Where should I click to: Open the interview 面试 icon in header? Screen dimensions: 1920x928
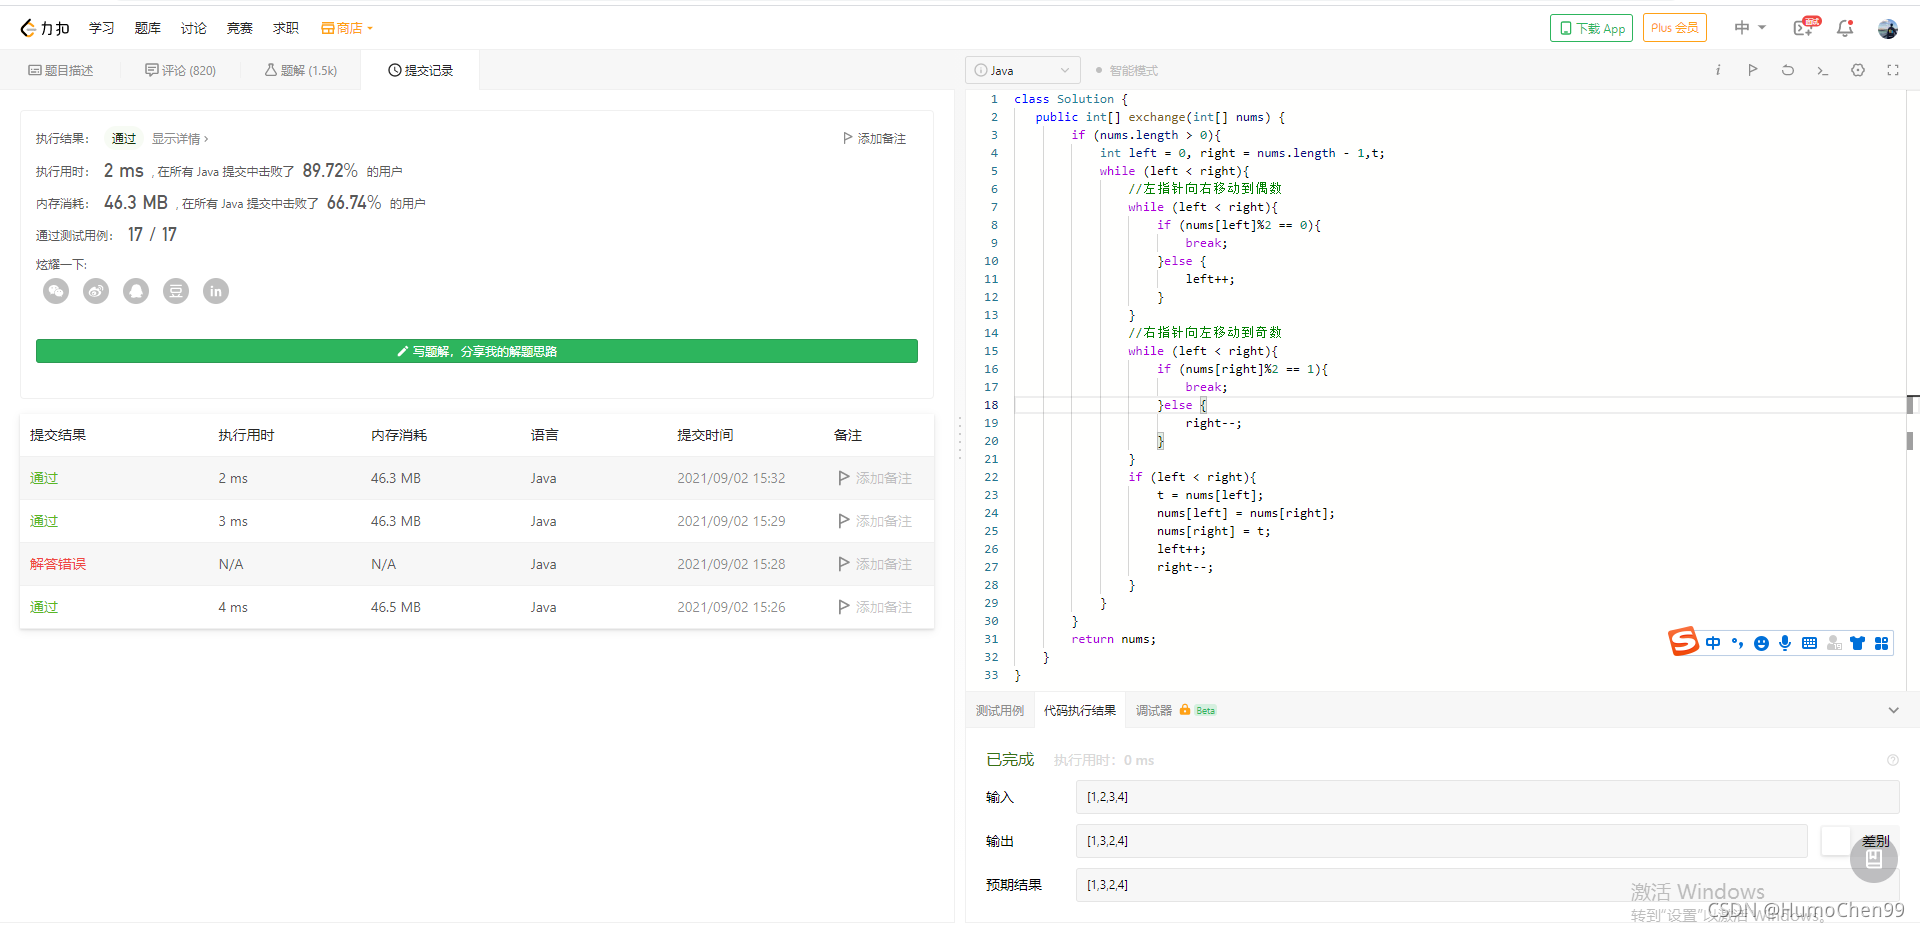click(x=1805, y=28)
